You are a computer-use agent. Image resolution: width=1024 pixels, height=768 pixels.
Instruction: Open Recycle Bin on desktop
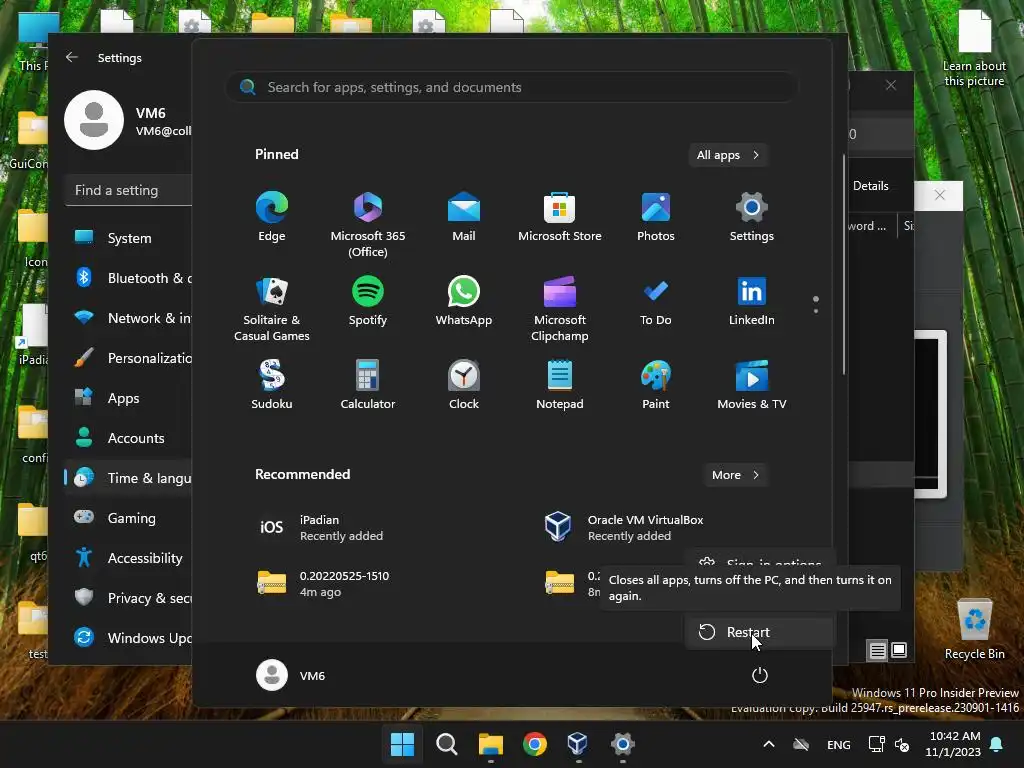point(974,628)
